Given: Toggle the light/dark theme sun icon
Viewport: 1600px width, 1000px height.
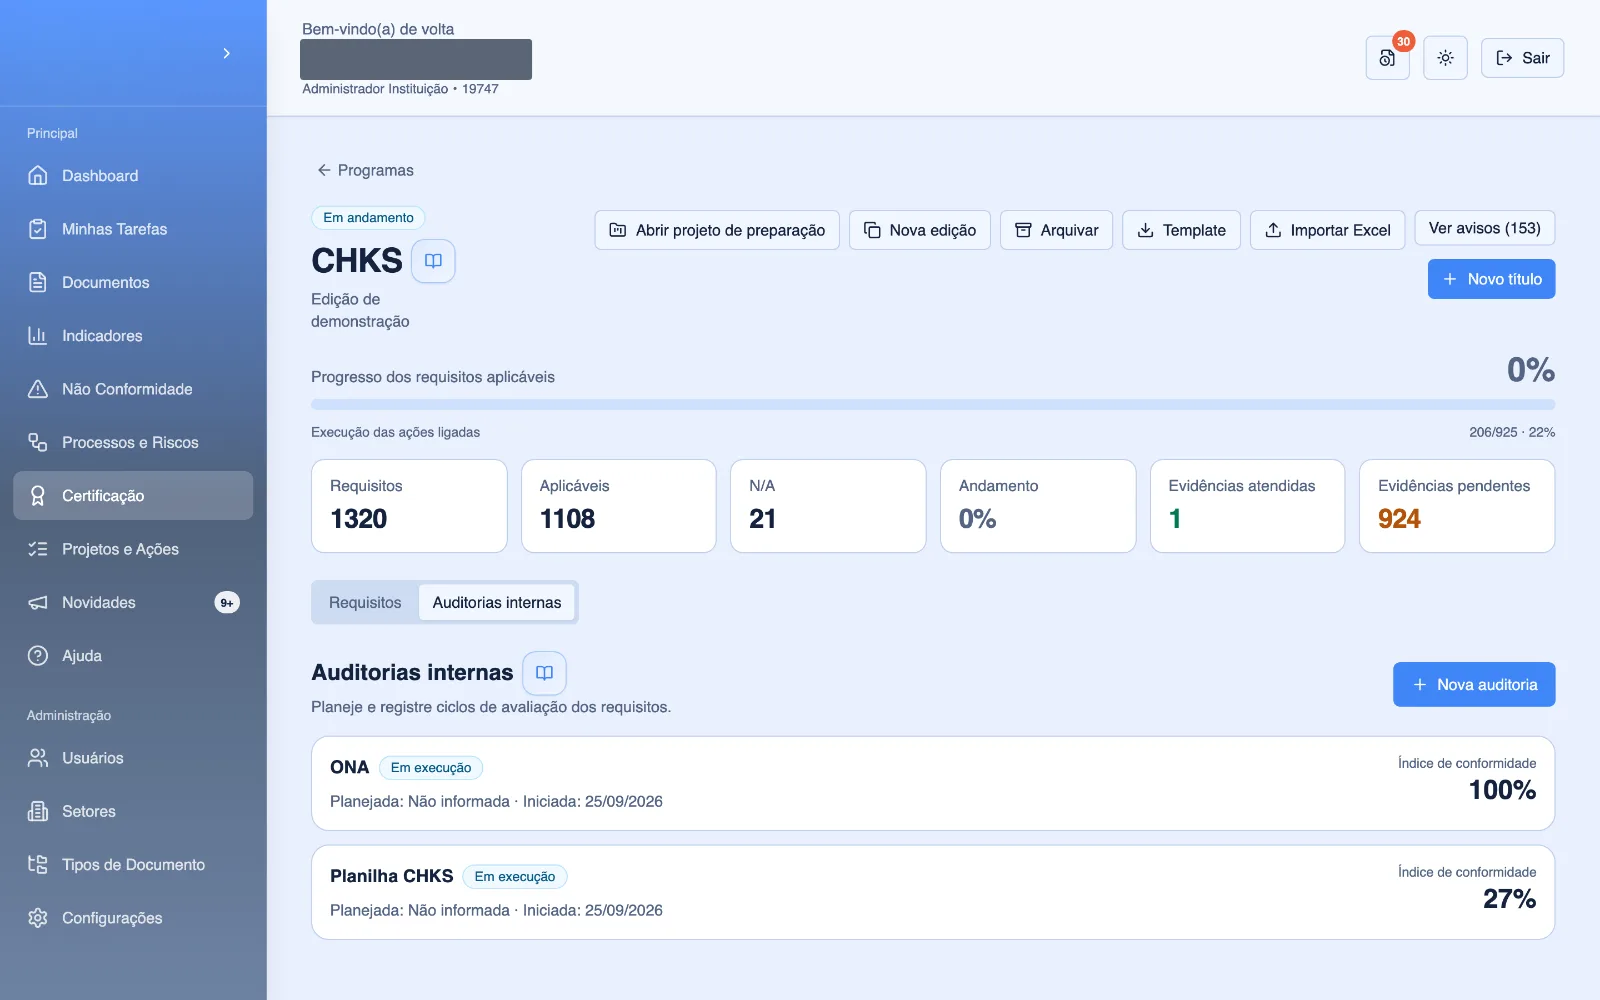Looking at the screenshot, I should pos(1445,58).
